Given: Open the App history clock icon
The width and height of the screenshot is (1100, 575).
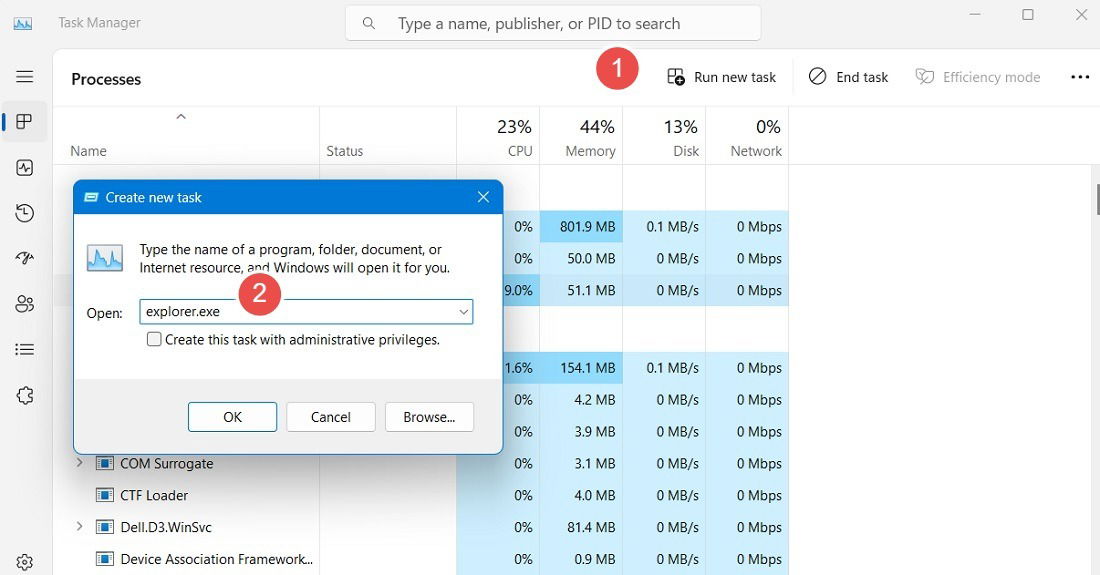Looking at the screenshot, I should [x=25, y=213].
